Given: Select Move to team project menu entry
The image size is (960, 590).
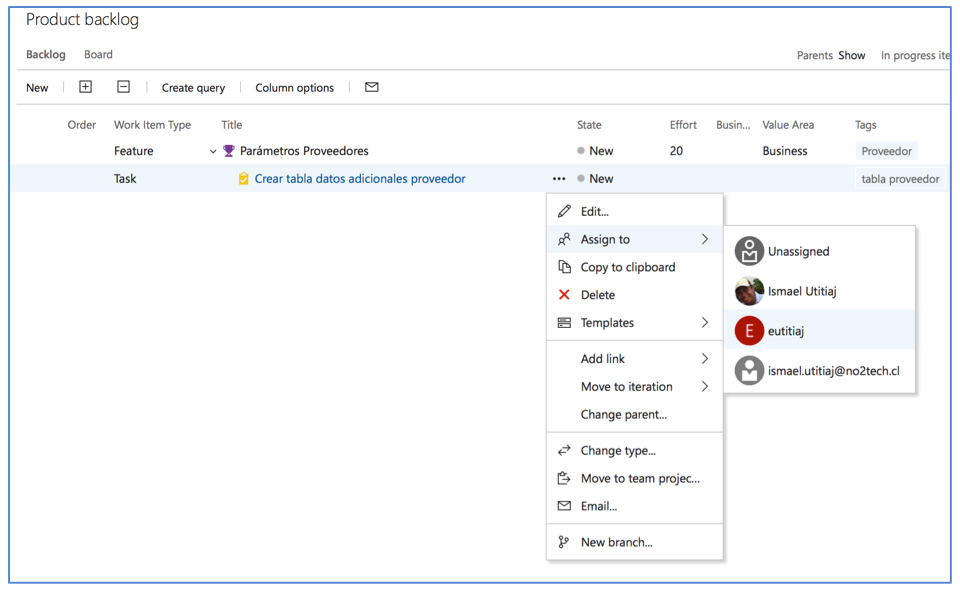Looking at the screenshot, I should pos(635,479).
